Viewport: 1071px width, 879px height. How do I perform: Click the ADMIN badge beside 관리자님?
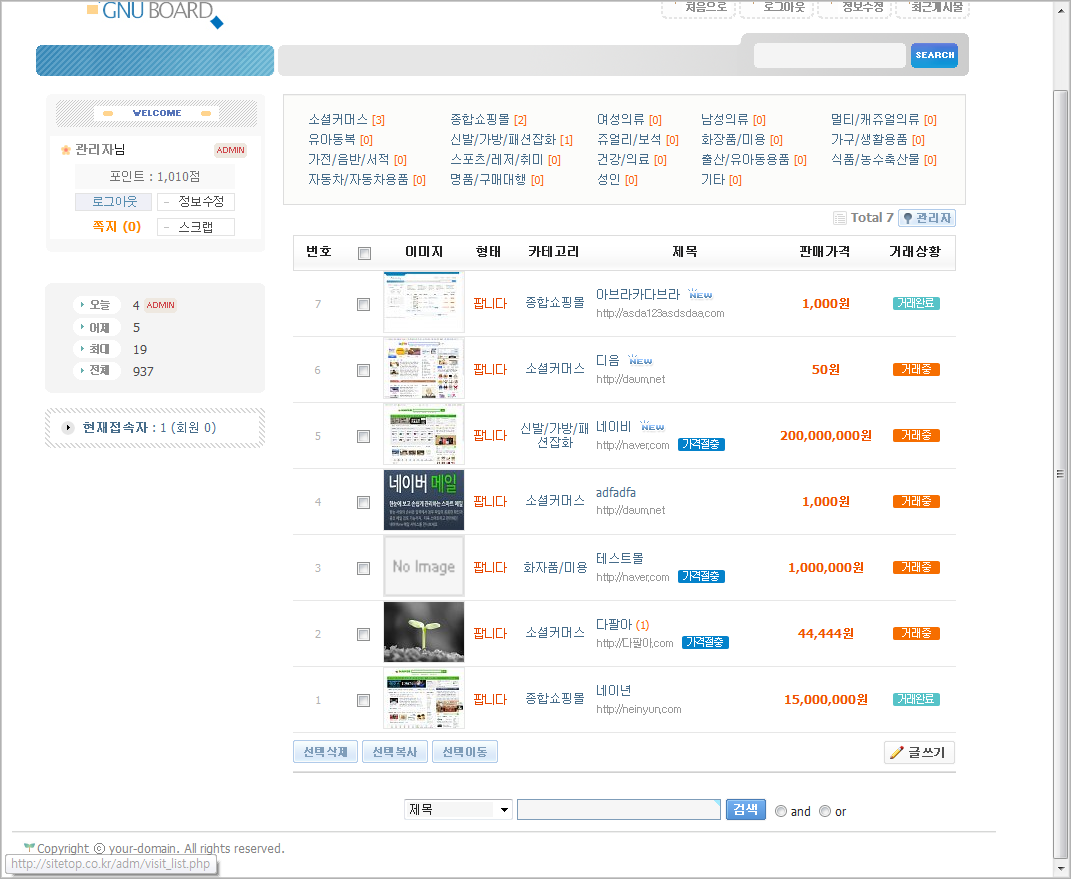230,150
